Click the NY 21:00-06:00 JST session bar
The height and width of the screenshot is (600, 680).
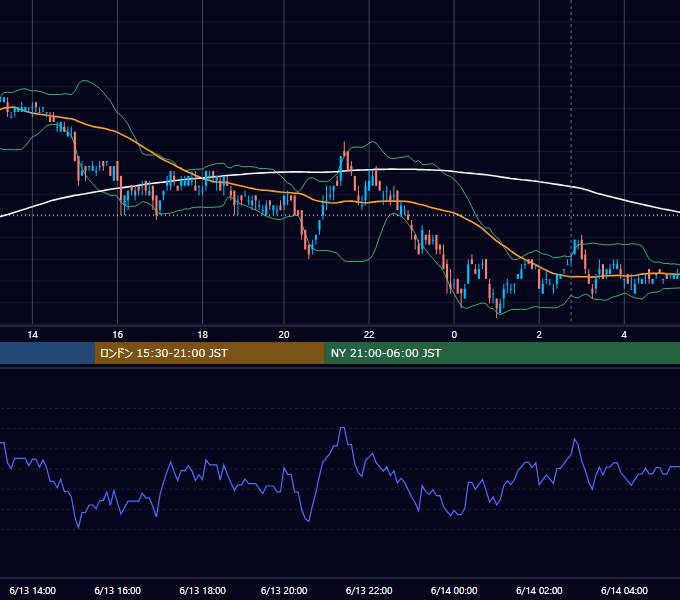coord(502,353)
